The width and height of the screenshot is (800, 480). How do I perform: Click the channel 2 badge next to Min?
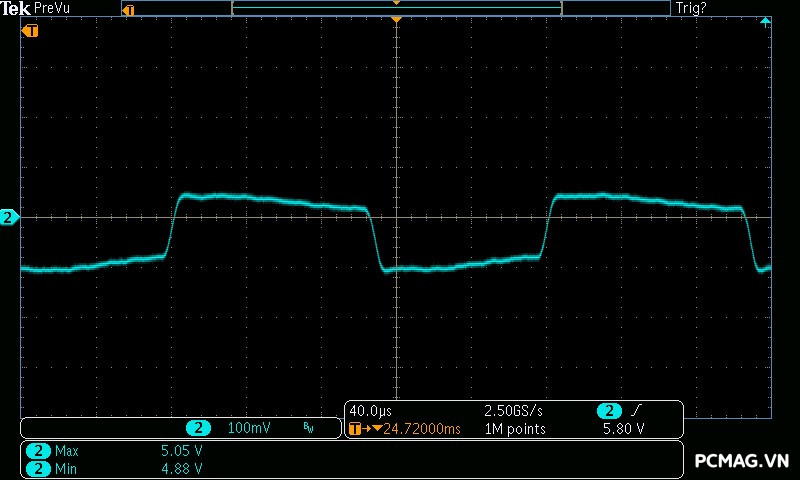(39, 468)
